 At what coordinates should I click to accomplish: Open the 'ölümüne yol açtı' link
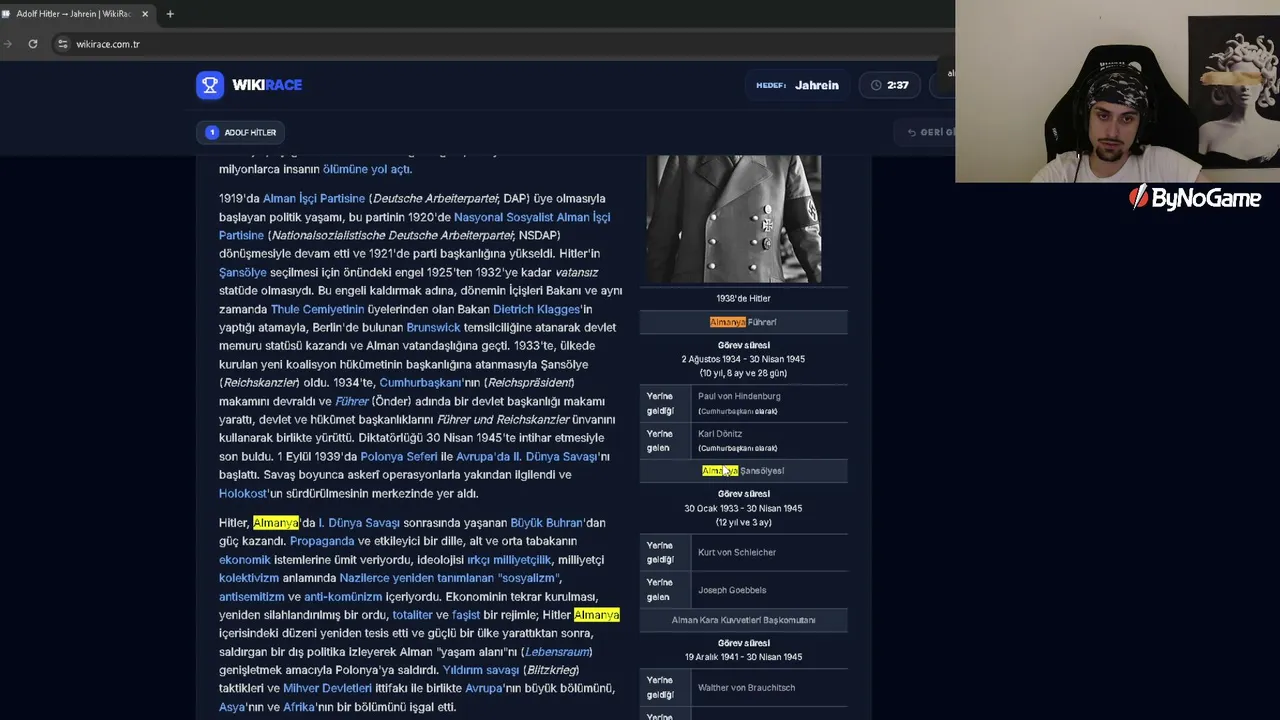pyautogui.click(x=367, y=169)
